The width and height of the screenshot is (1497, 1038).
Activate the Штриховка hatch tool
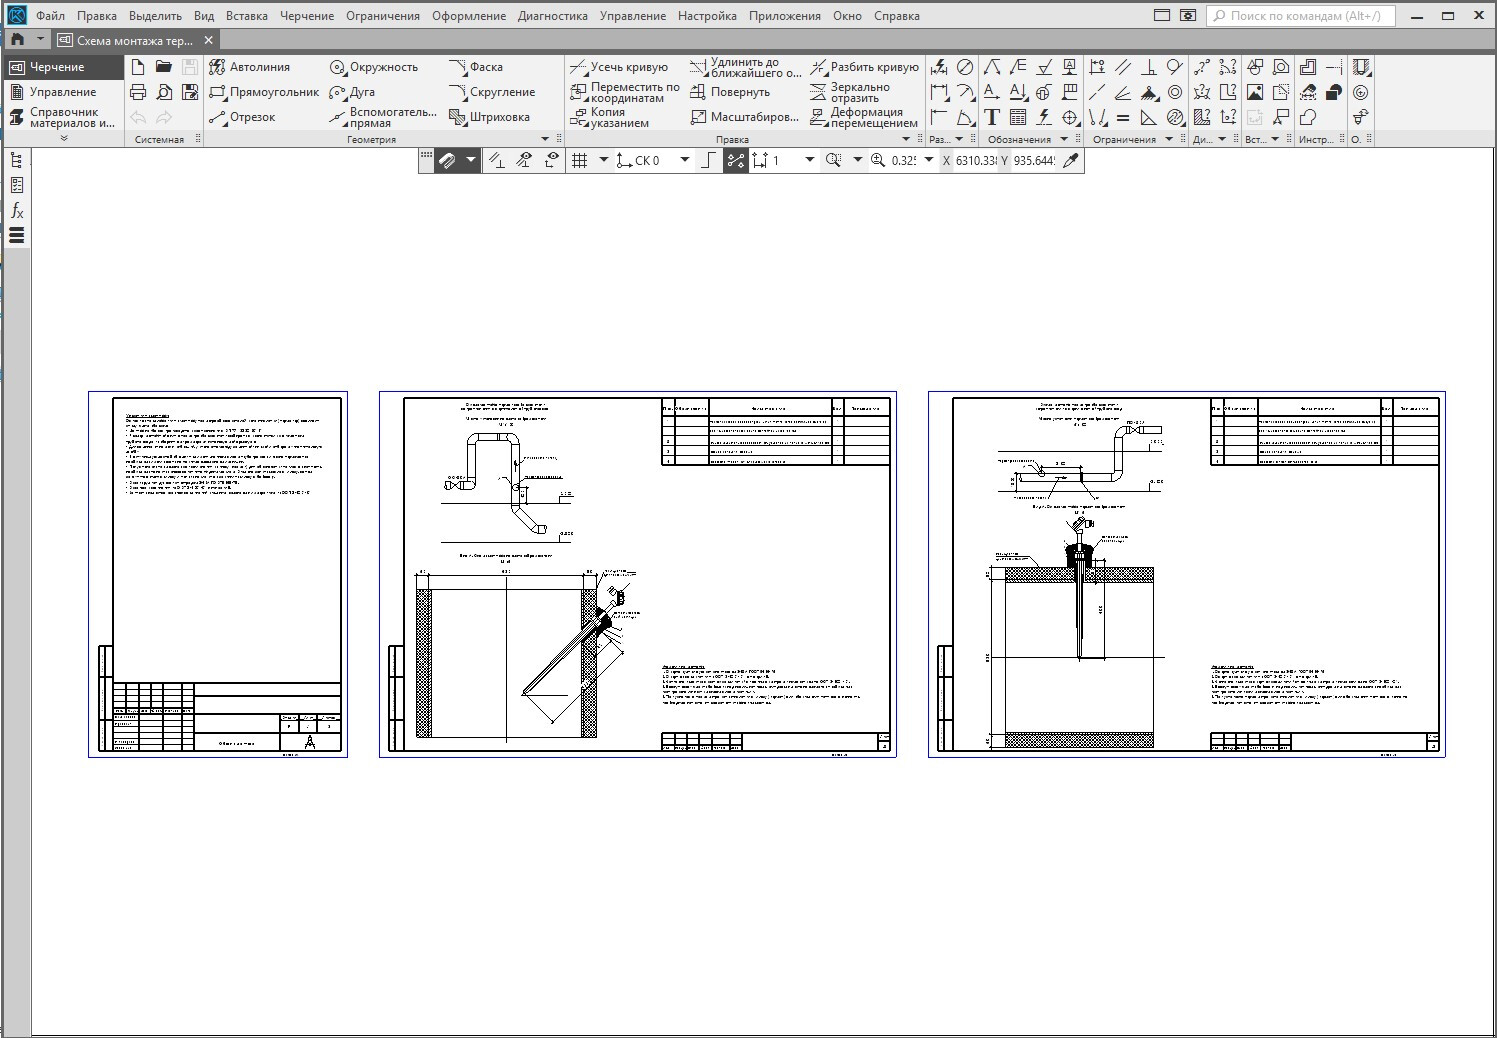click(x=489, y=117)
